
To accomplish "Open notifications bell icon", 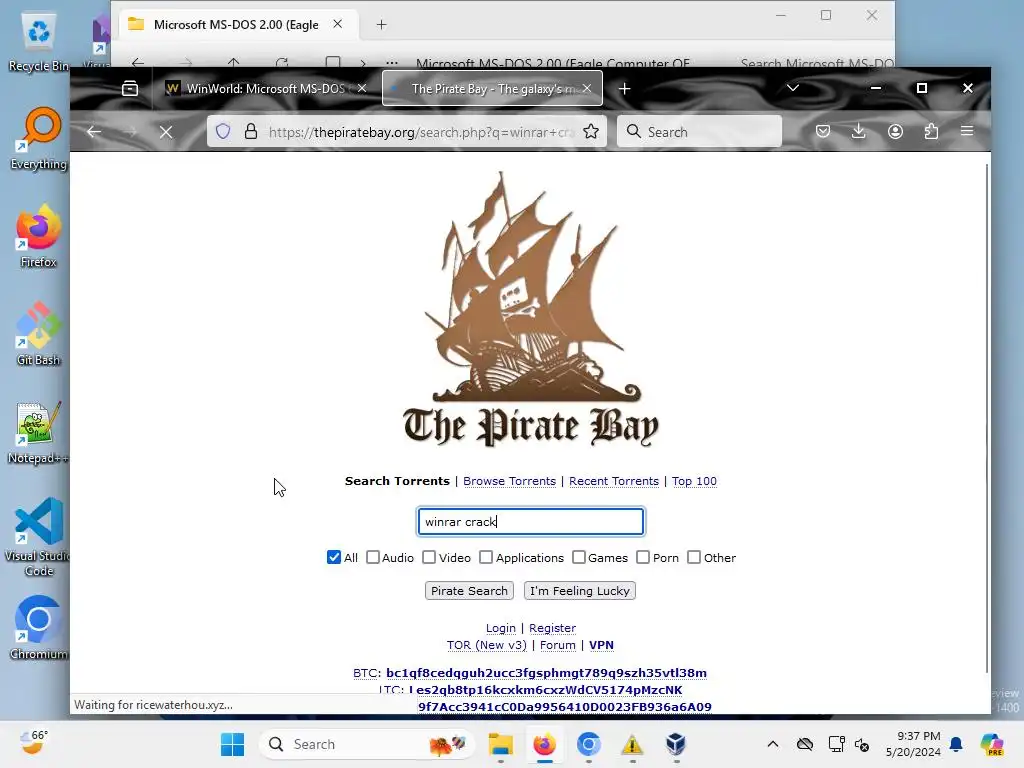I will click(956, 744).
